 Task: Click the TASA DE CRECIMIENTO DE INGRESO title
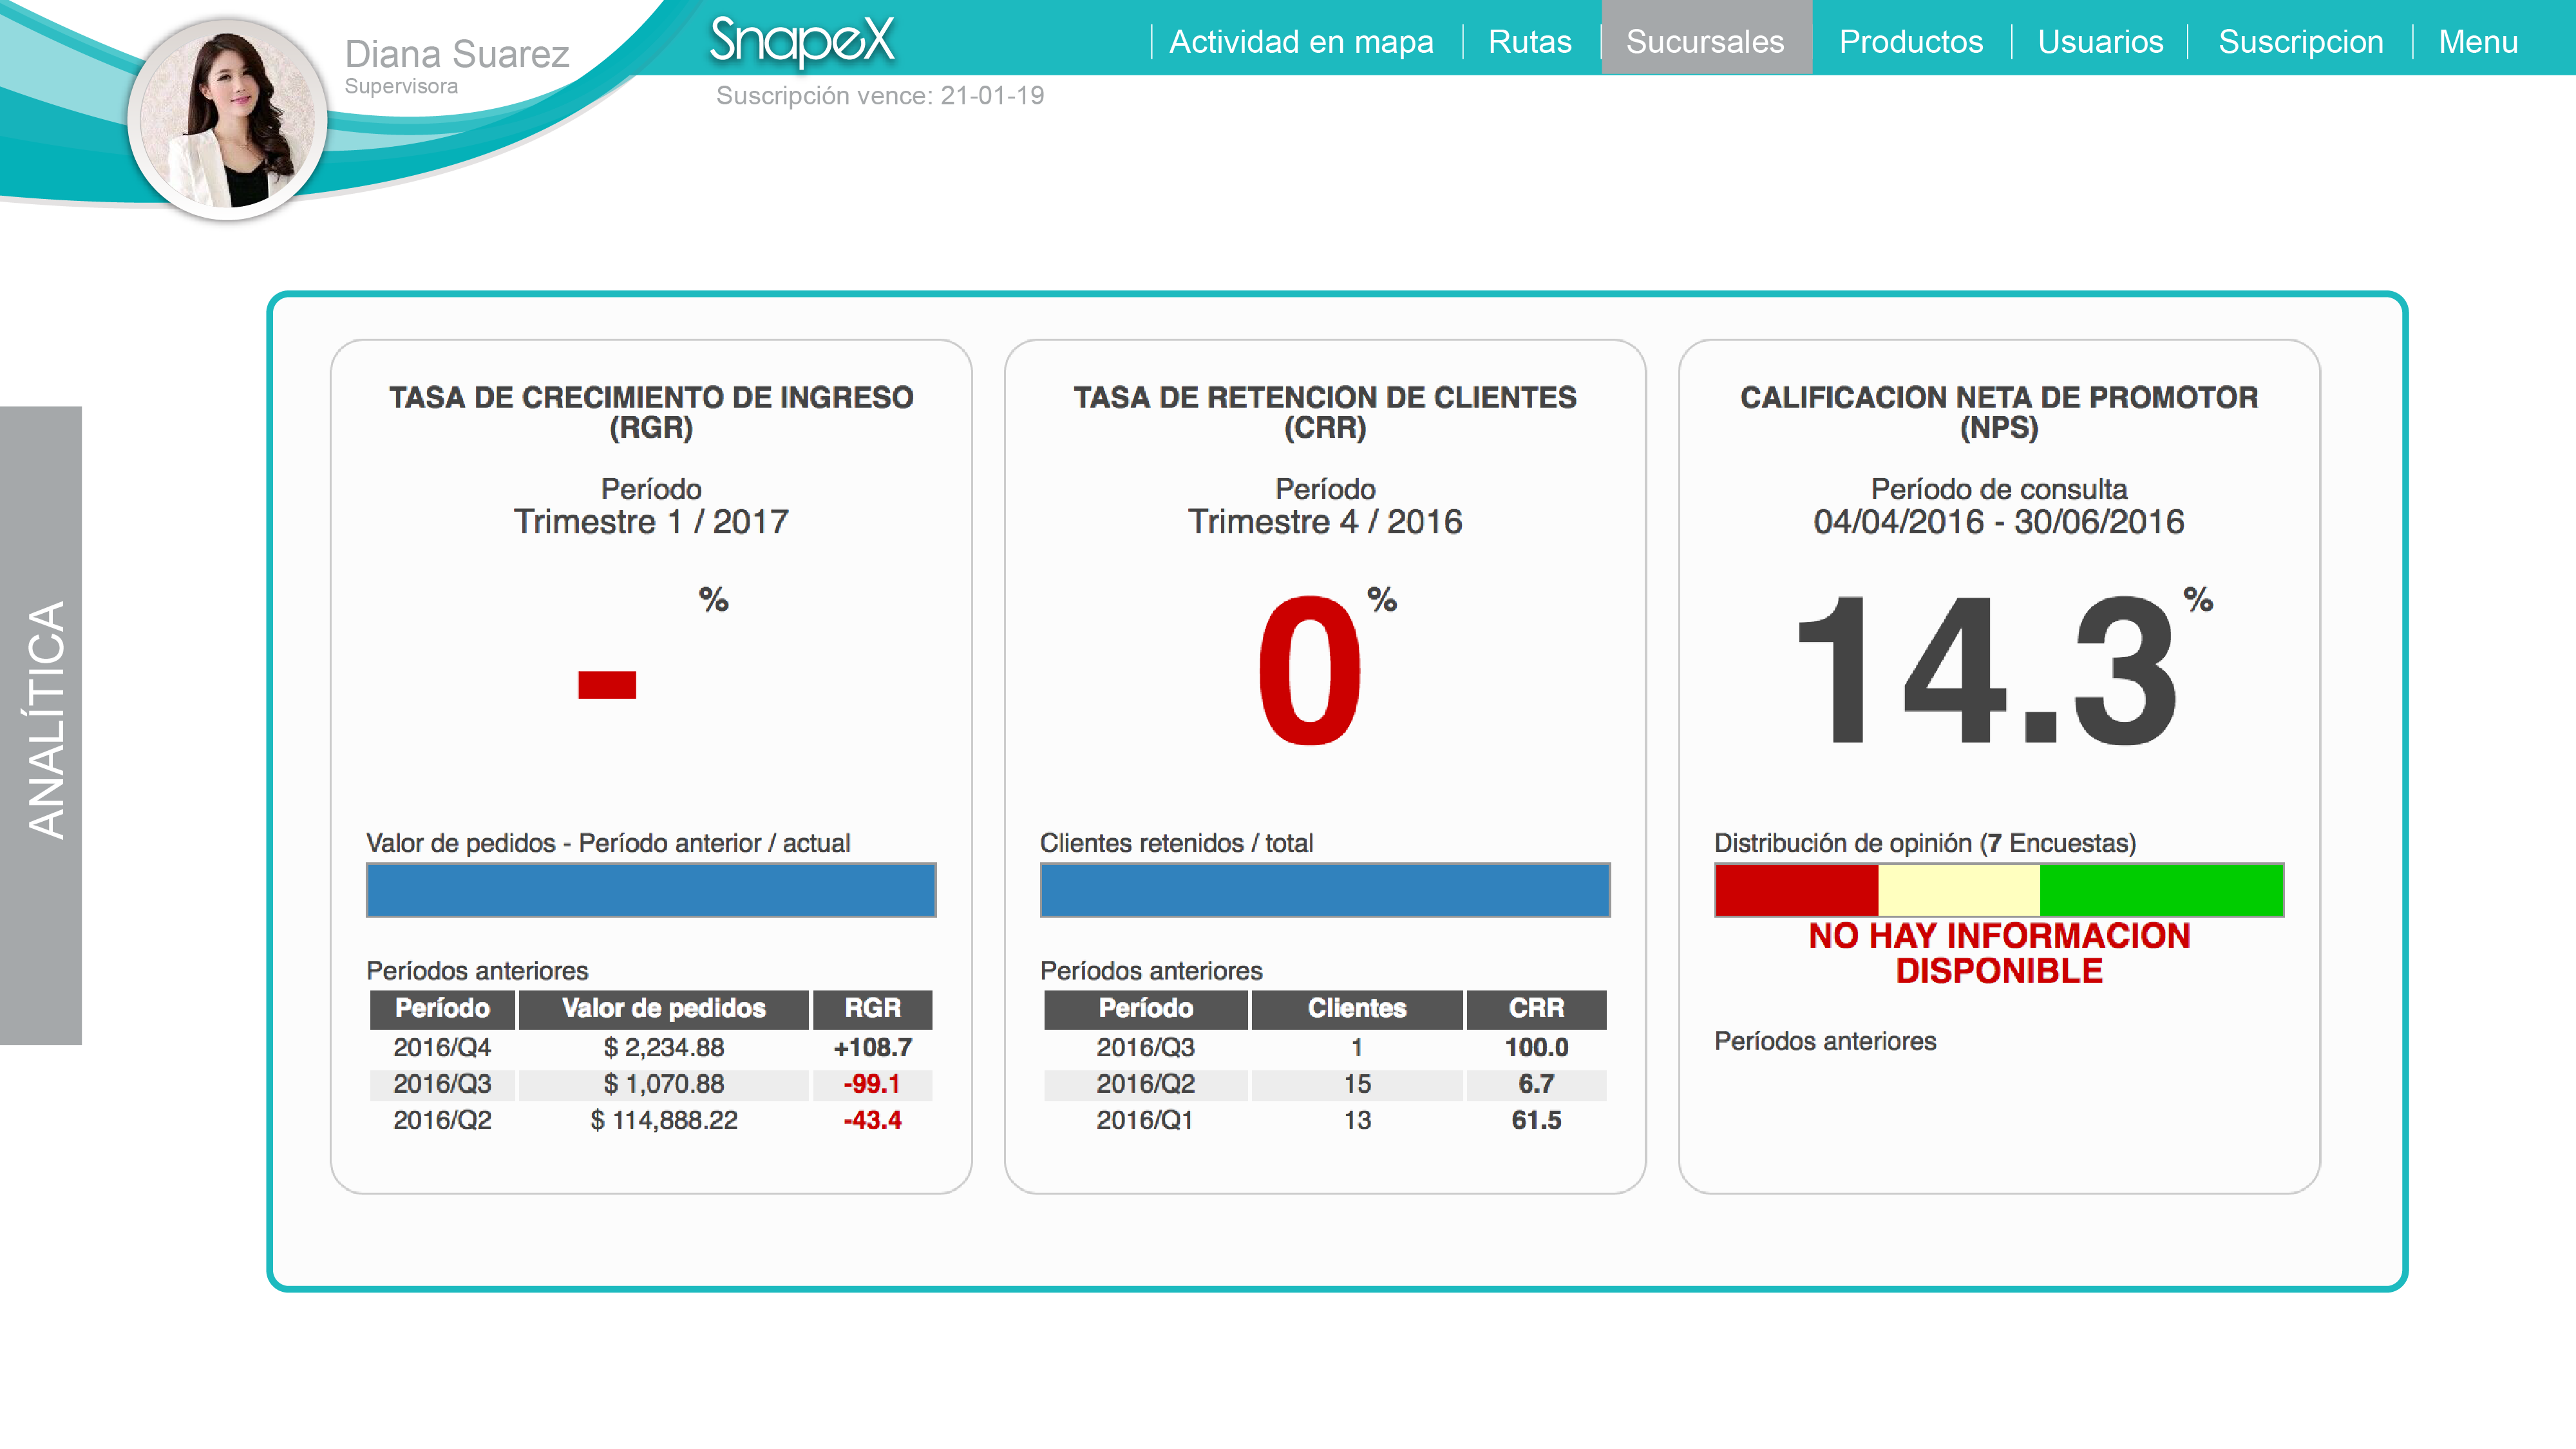[x=651, y=412]
